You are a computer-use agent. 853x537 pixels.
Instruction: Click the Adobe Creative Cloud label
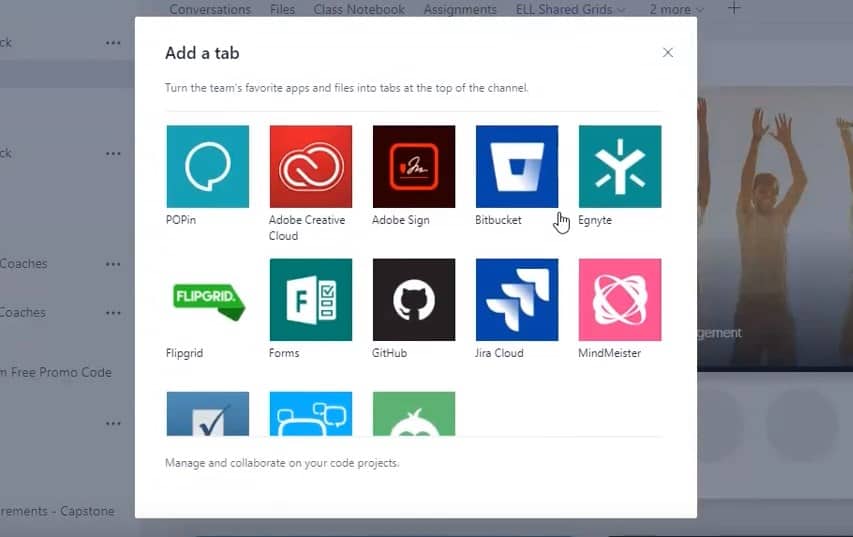coord(307,227)
